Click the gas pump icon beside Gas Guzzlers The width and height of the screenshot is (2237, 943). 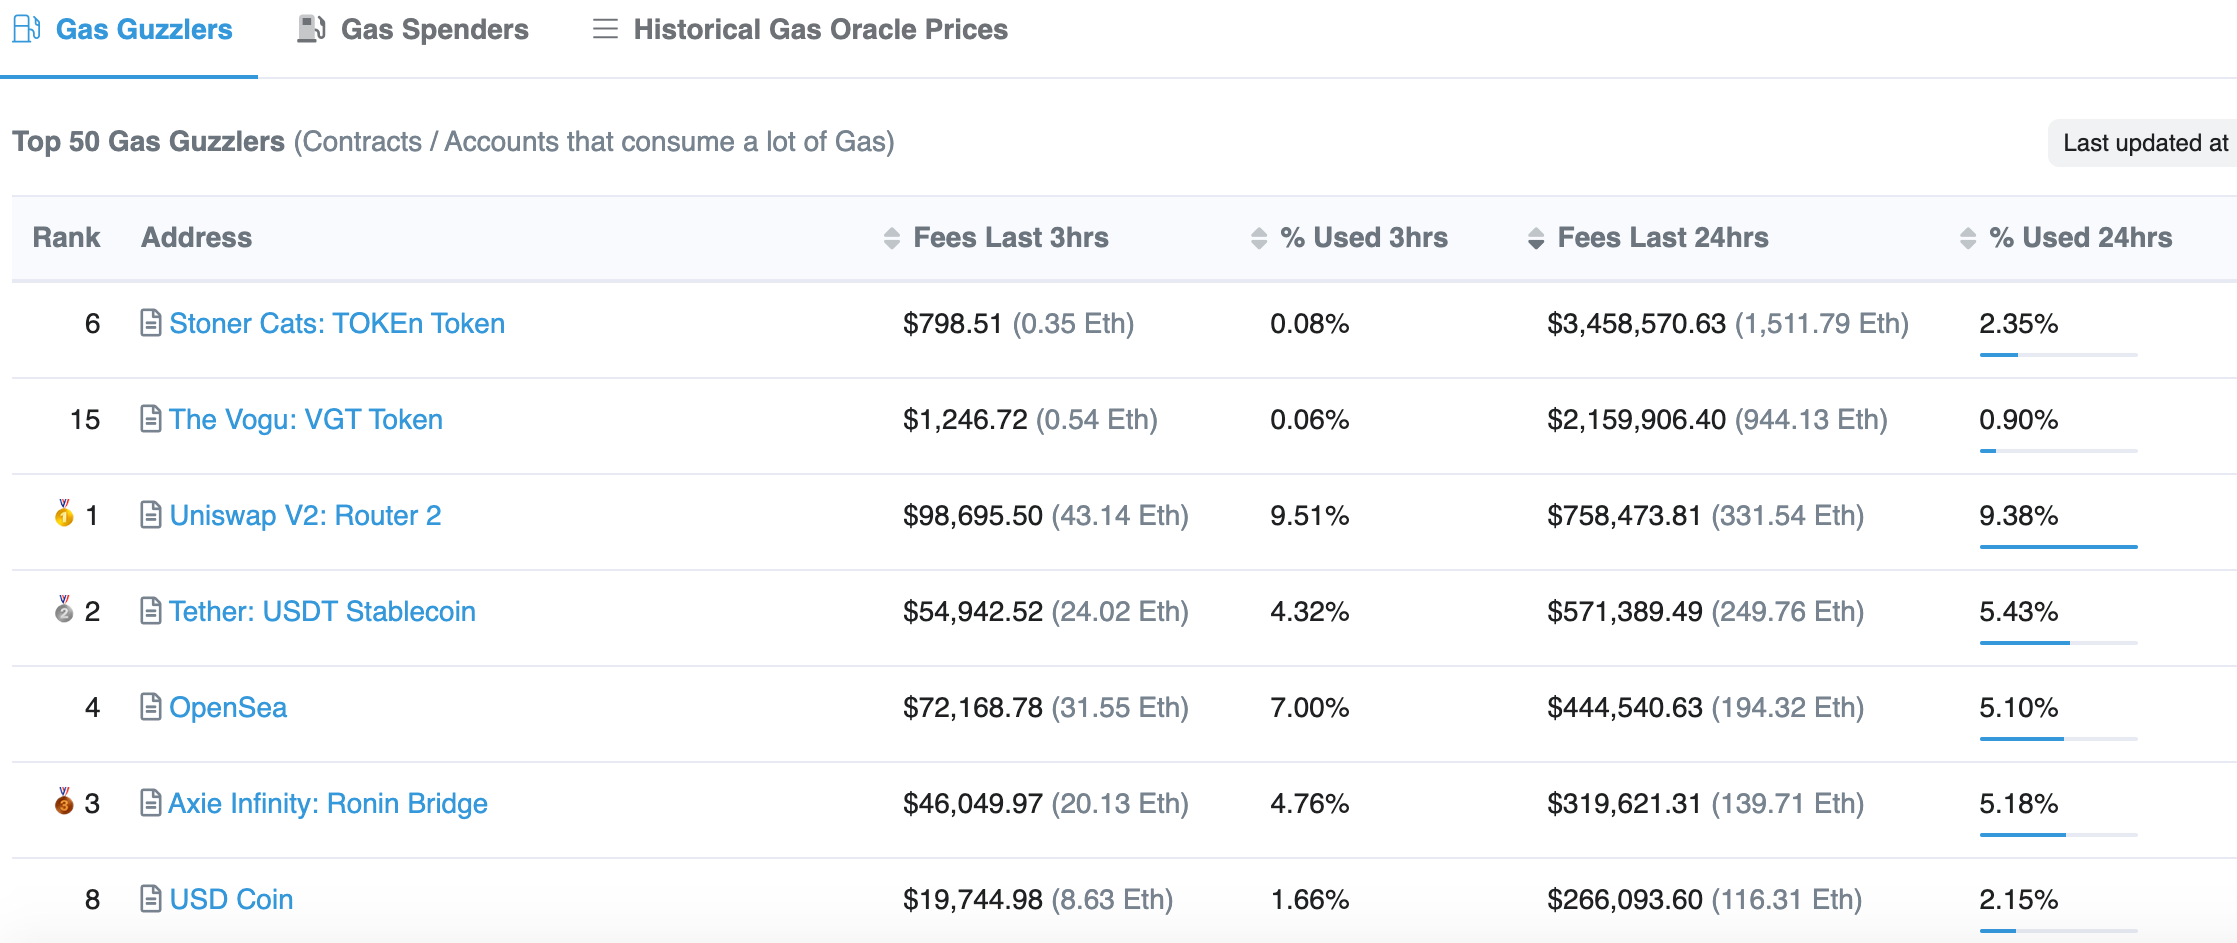[x=26, y=29]
